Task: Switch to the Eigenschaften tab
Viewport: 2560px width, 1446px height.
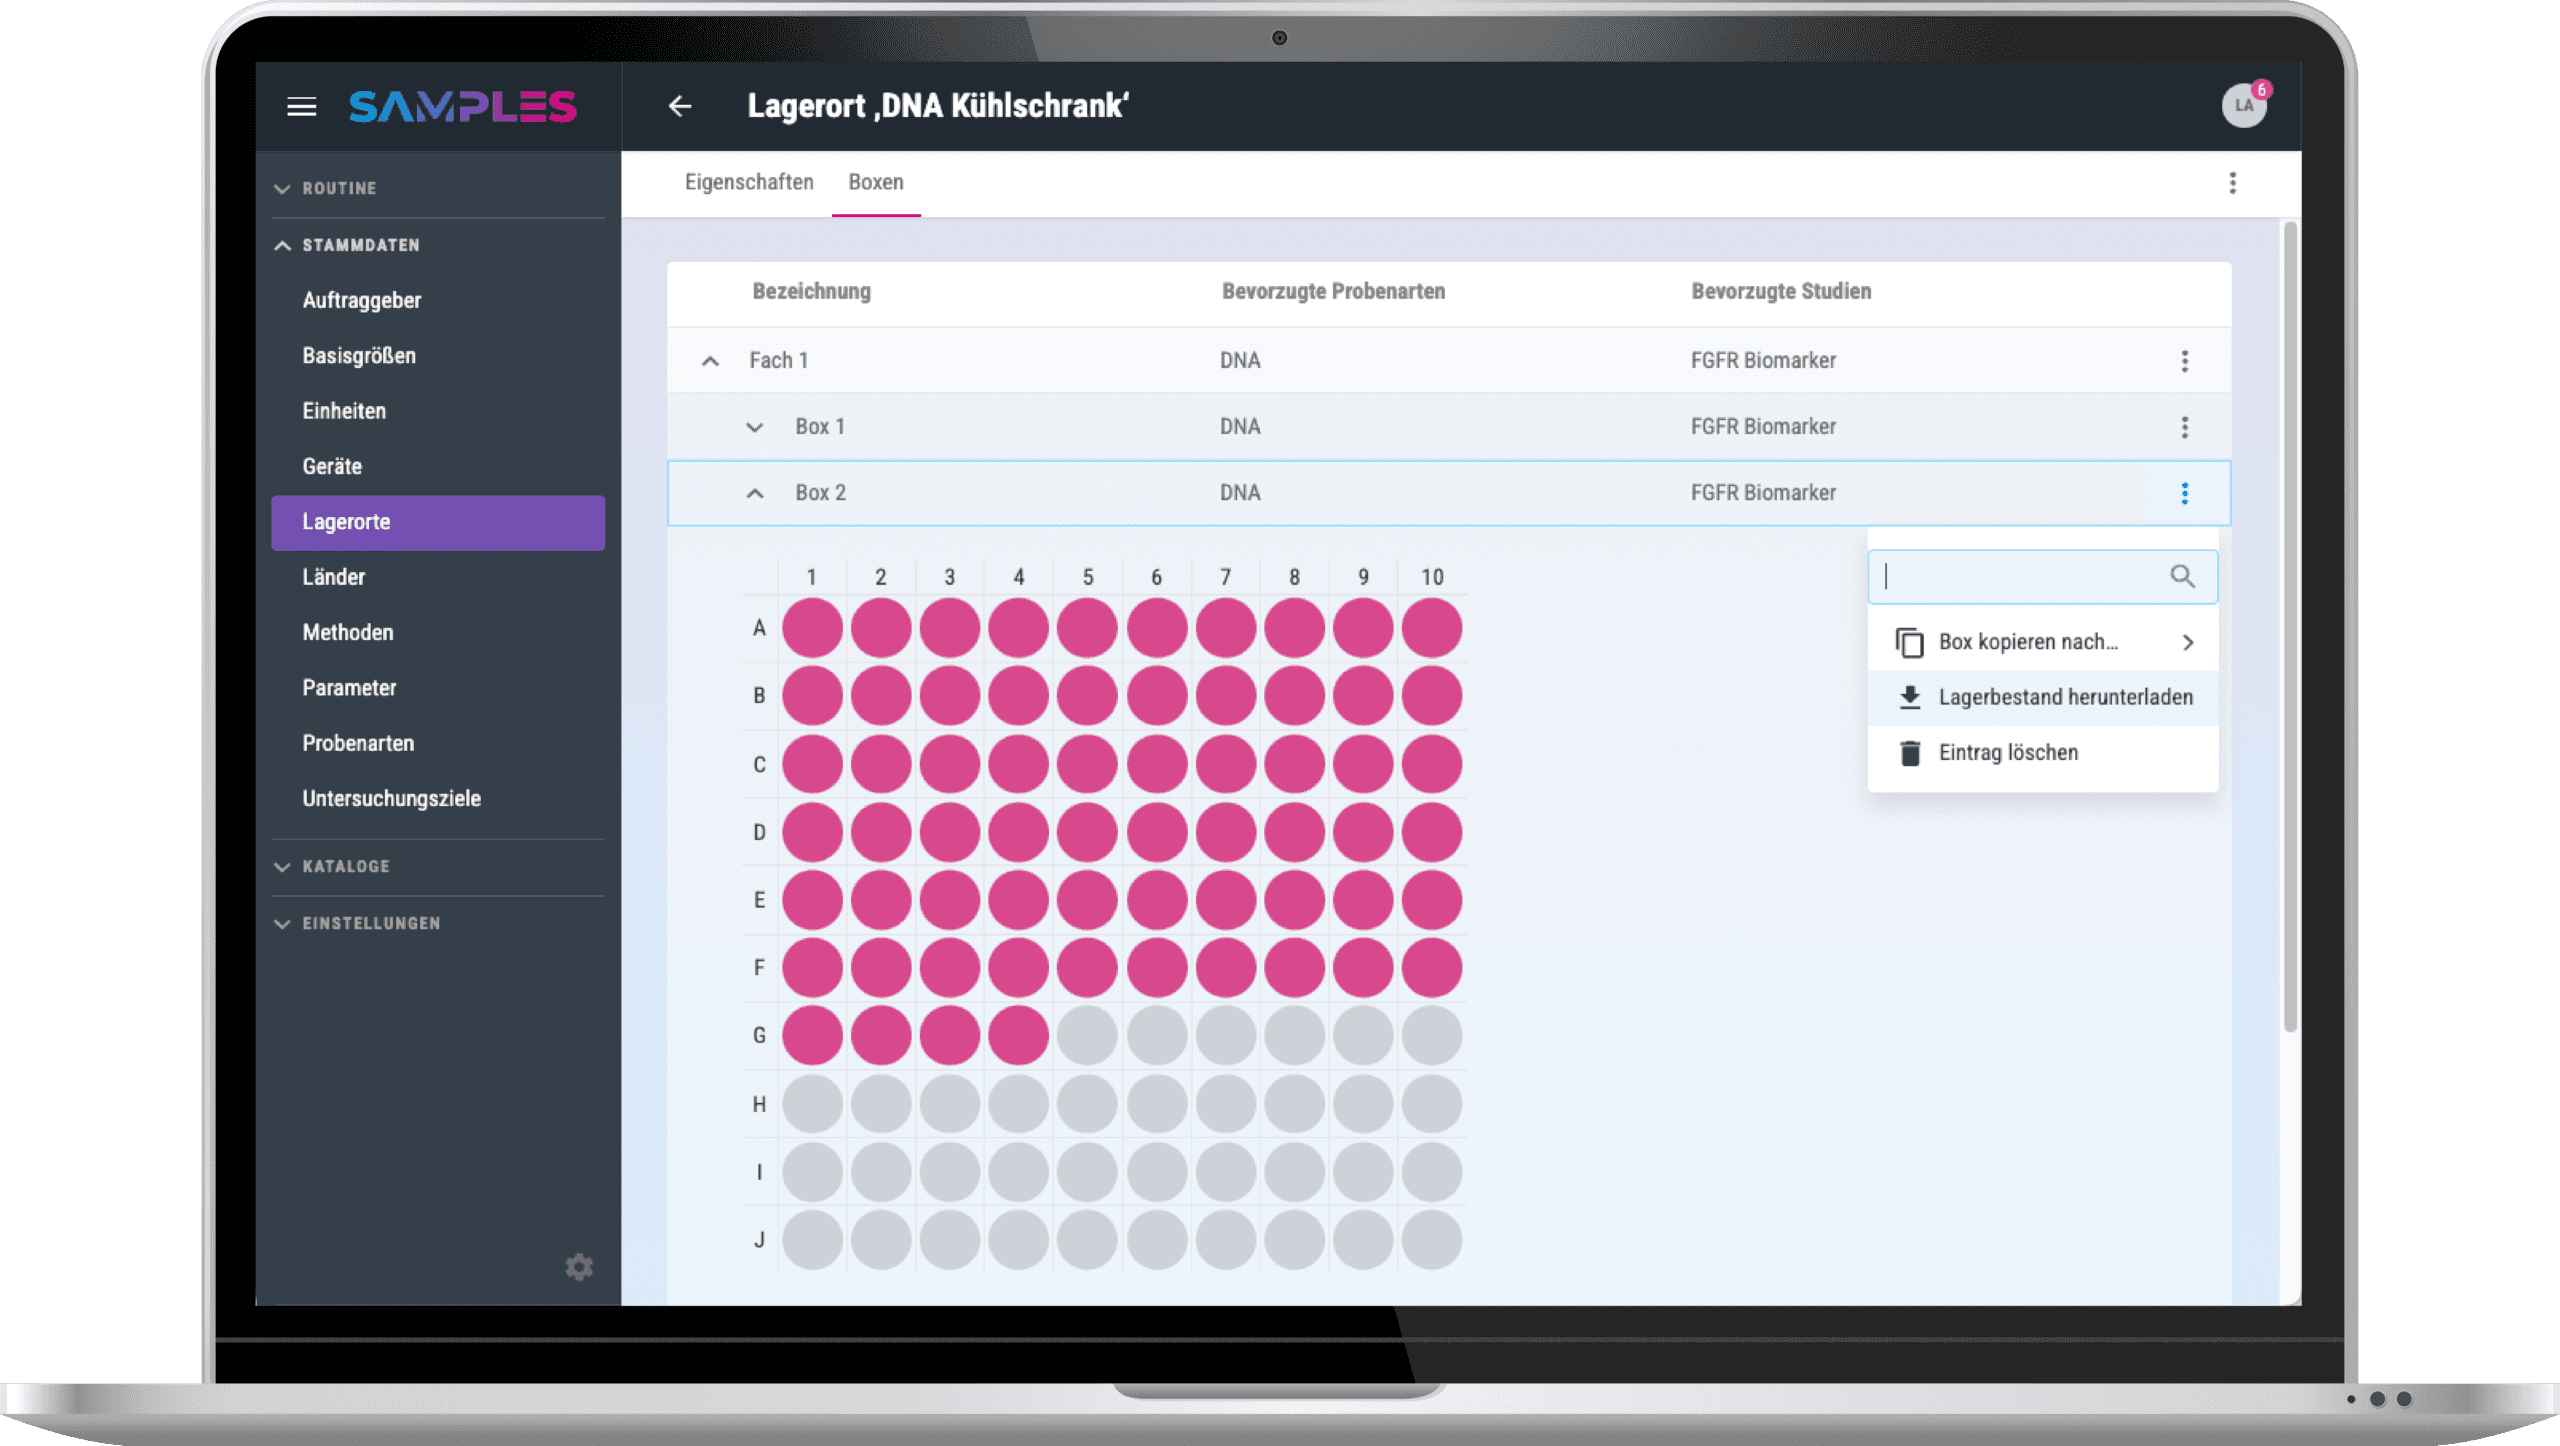Action: [748, 182]
